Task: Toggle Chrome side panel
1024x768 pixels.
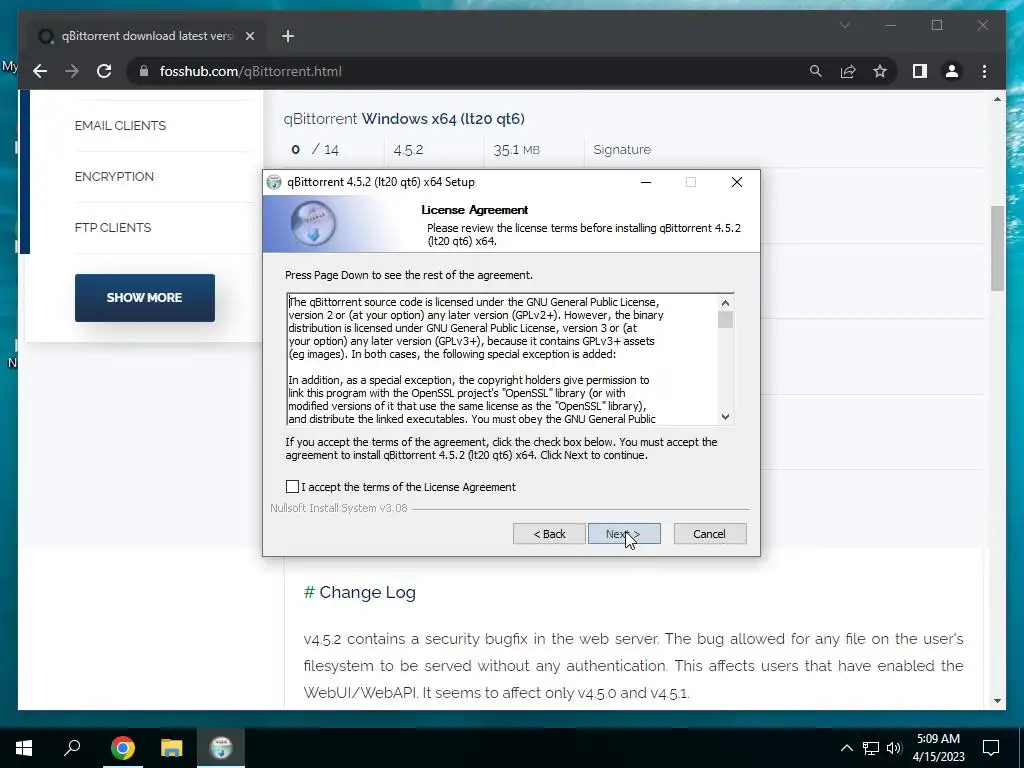Action: [920, 71]
